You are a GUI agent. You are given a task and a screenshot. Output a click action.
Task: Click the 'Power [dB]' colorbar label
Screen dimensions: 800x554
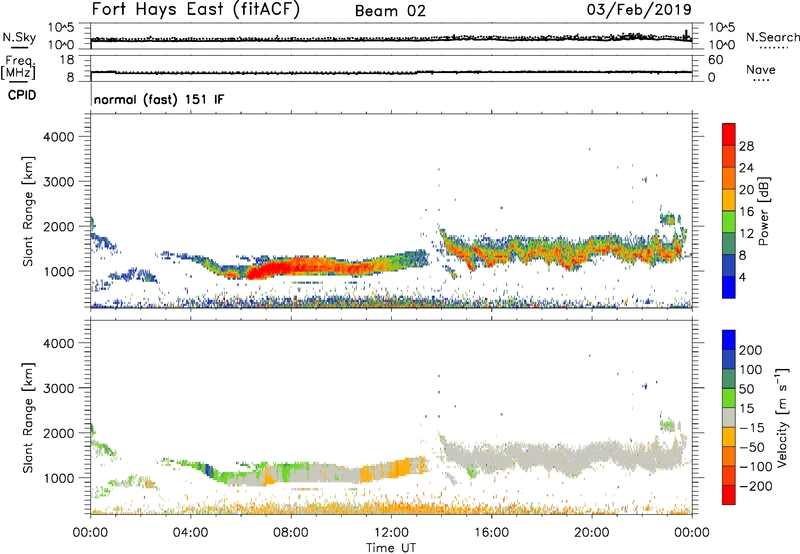point(764,211)
